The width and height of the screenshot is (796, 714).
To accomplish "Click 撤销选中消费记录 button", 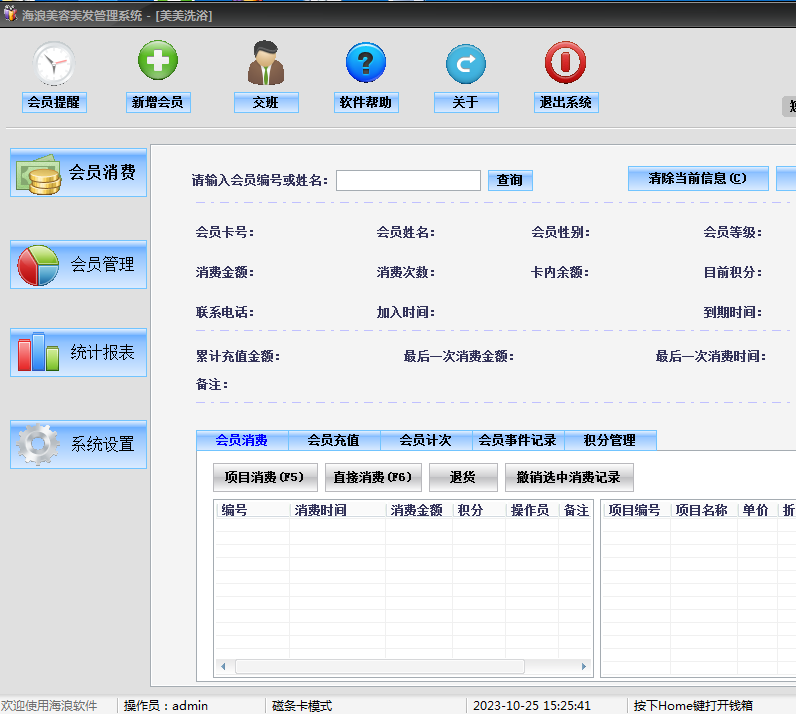I will (569, 477).
